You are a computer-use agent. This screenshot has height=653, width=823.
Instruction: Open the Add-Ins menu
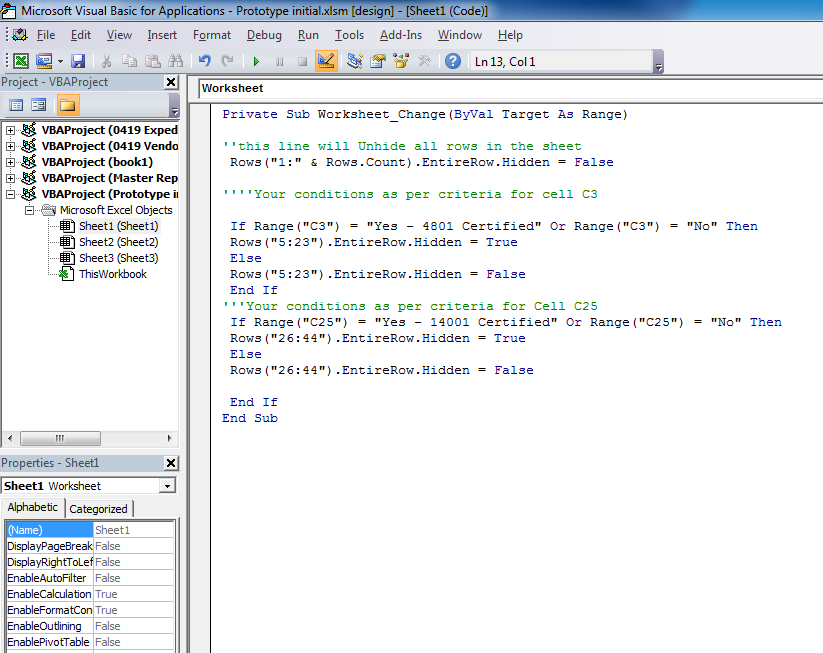[400, 35]
